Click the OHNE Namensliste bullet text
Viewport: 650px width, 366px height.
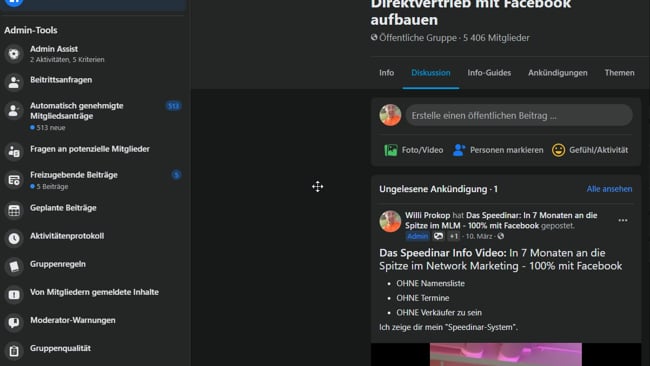pos(430,284)
